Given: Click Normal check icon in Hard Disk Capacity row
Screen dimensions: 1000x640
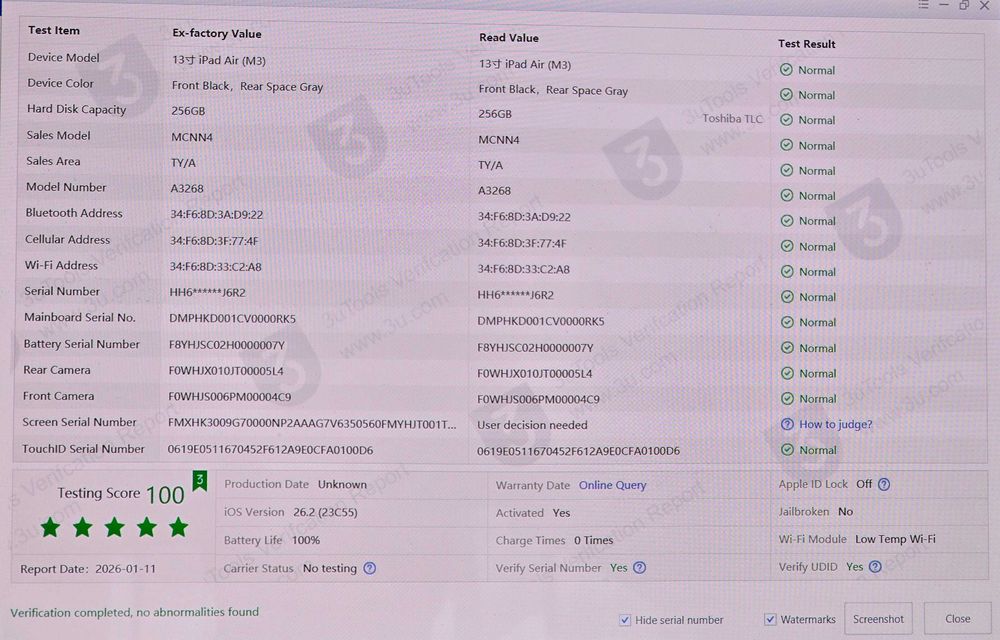Looking at the screenshot, I should coord(786,120).
